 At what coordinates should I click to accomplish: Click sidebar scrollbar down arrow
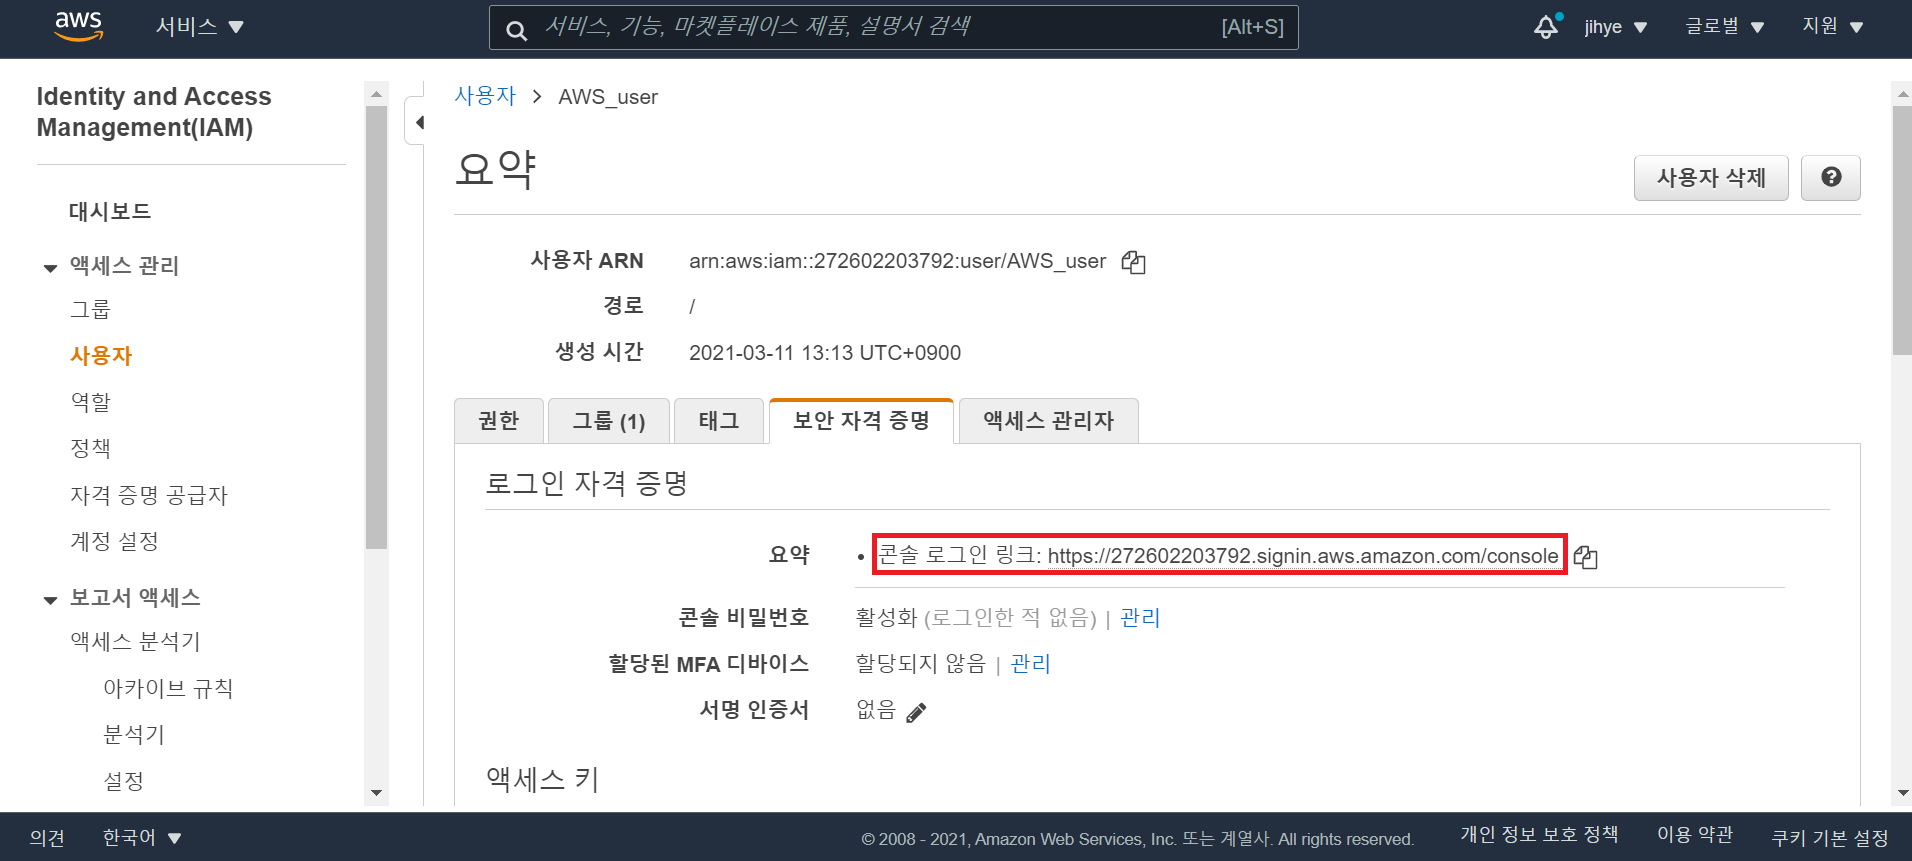376,793
